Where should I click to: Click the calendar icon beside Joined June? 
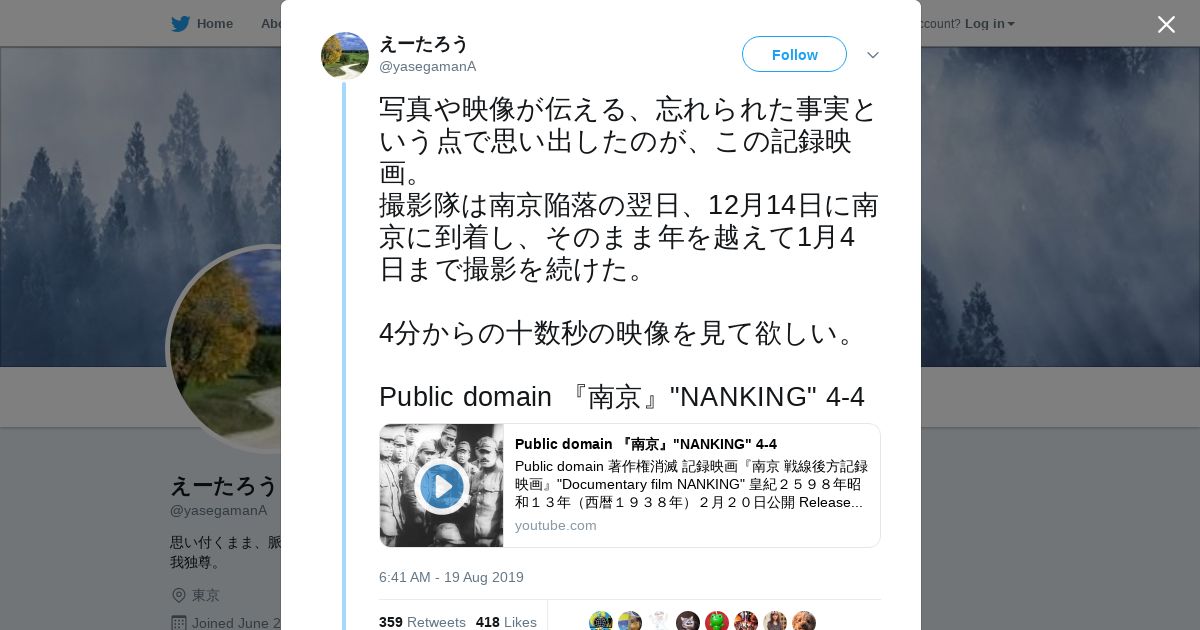pyautogui.click(x=179, y=622)
